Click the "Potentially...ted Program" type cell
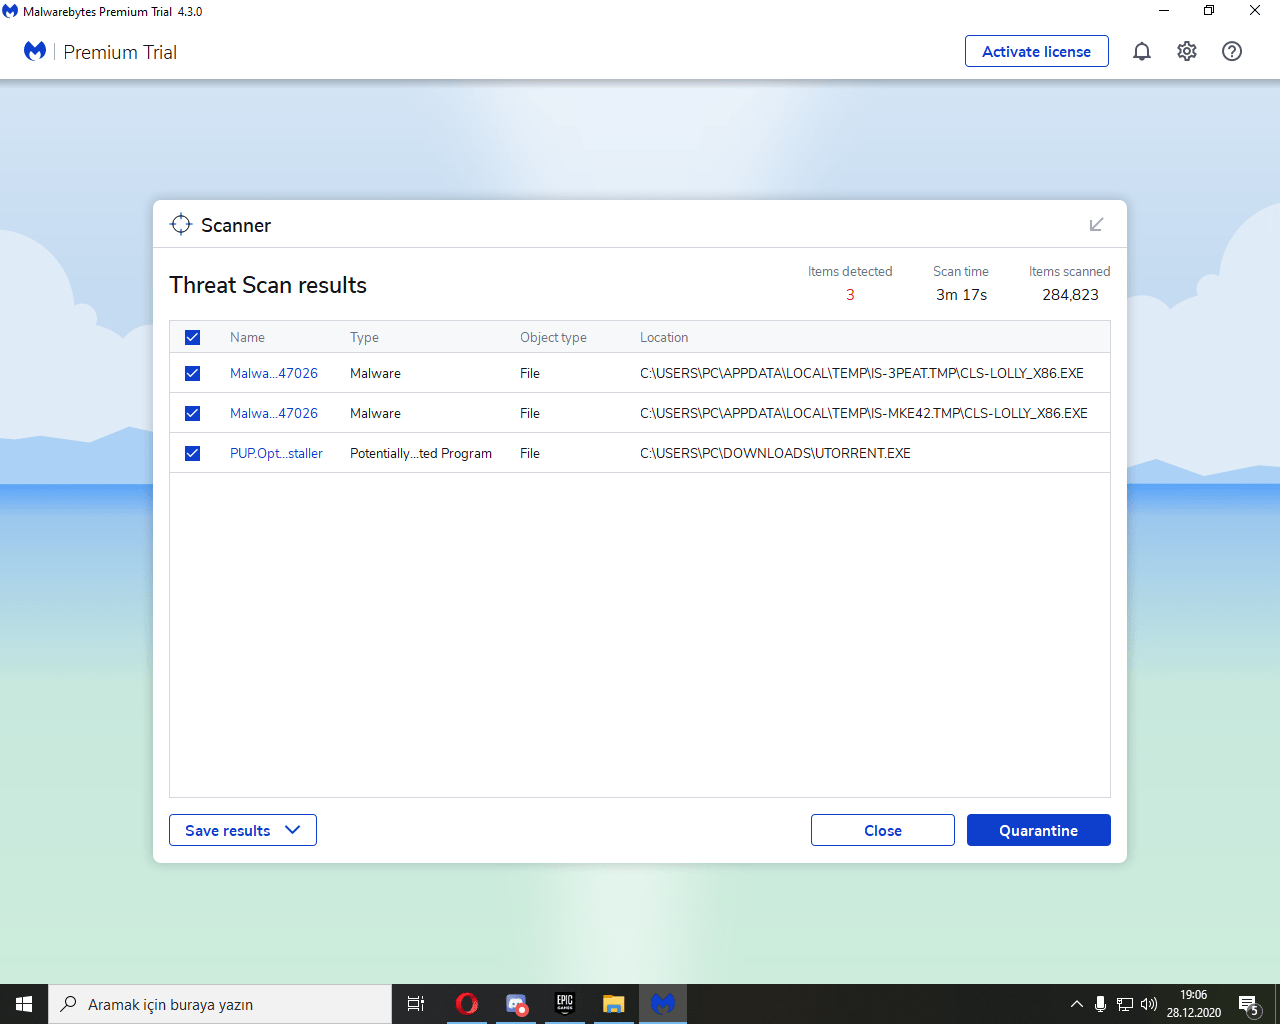Screen dimensions: 1280x1024 421,453
